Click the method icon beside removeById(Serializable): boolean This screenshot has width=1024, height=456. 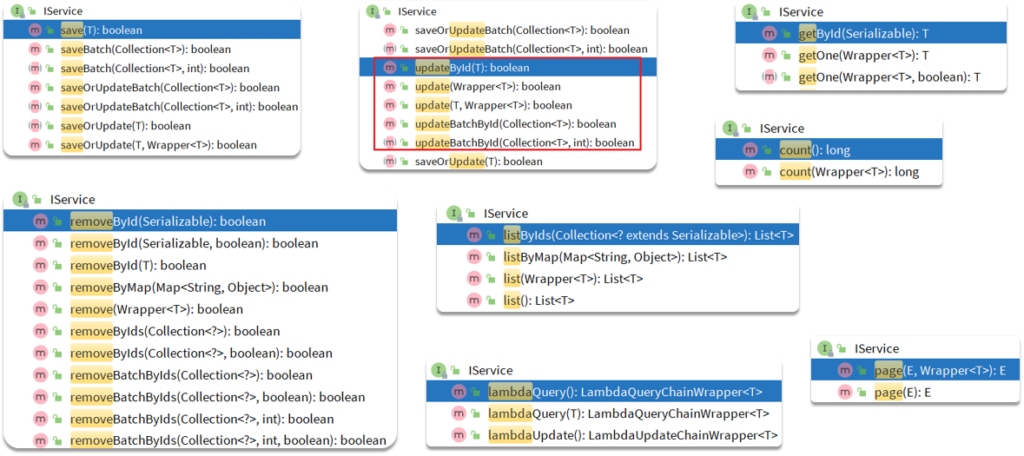(x=40, y=221)
